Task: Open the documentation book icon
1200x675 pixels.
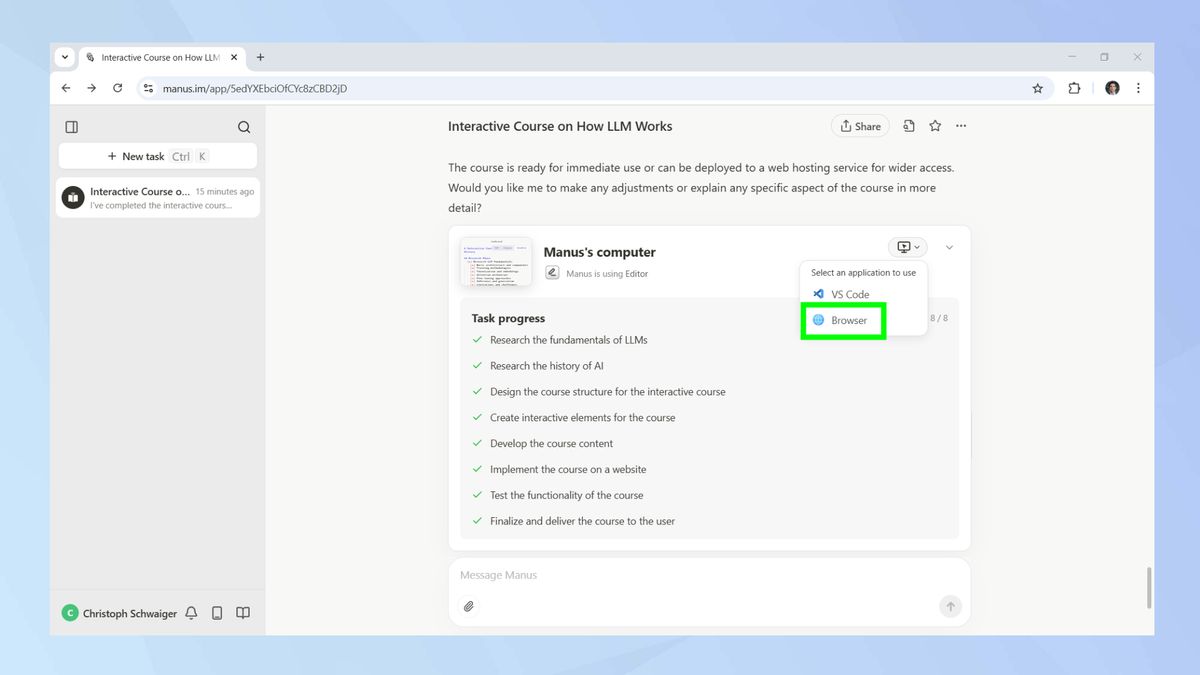Action: (x=243, y=612)
